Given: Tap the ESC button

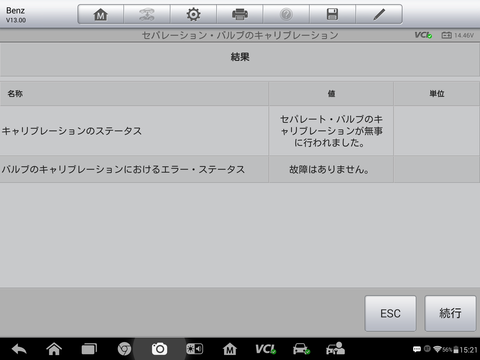Looking at the screenshot, I should click(x=390, y=313).
